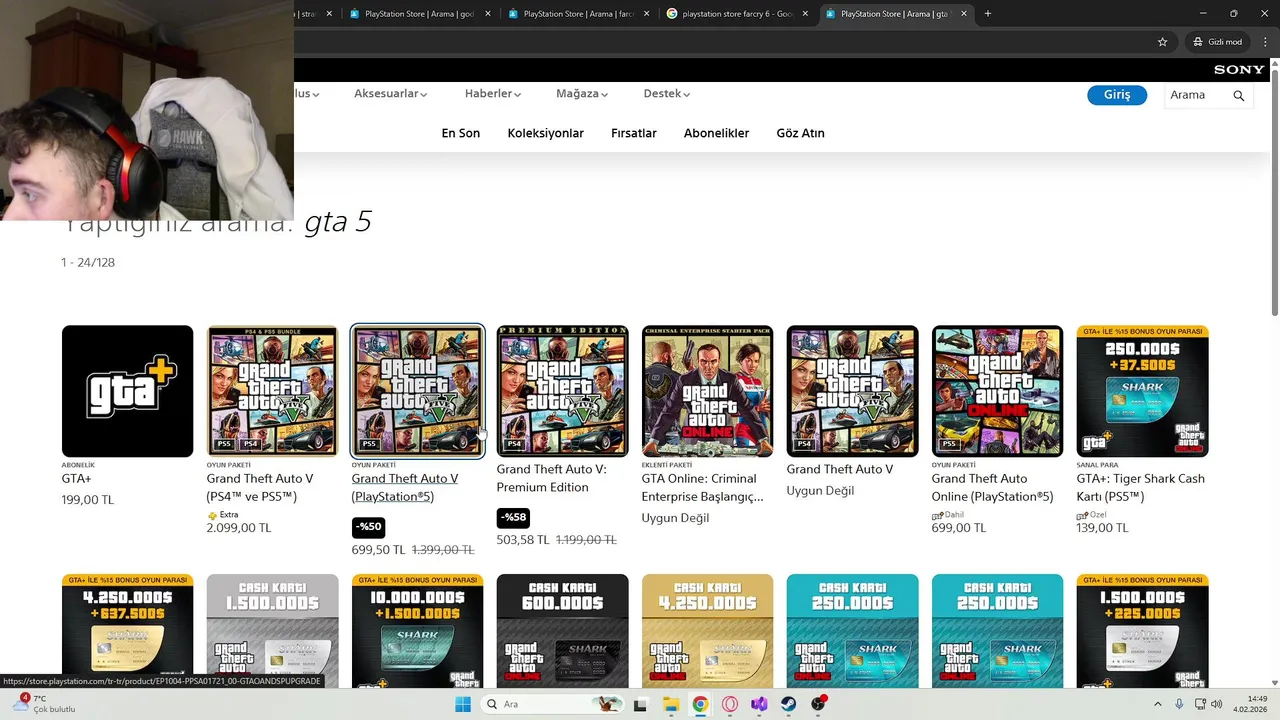This screenshot has width=1280, height=720.
Task: Open the Tiger Shark Cash Card 250.000$ cover
Action: (x=1142, y=391)
